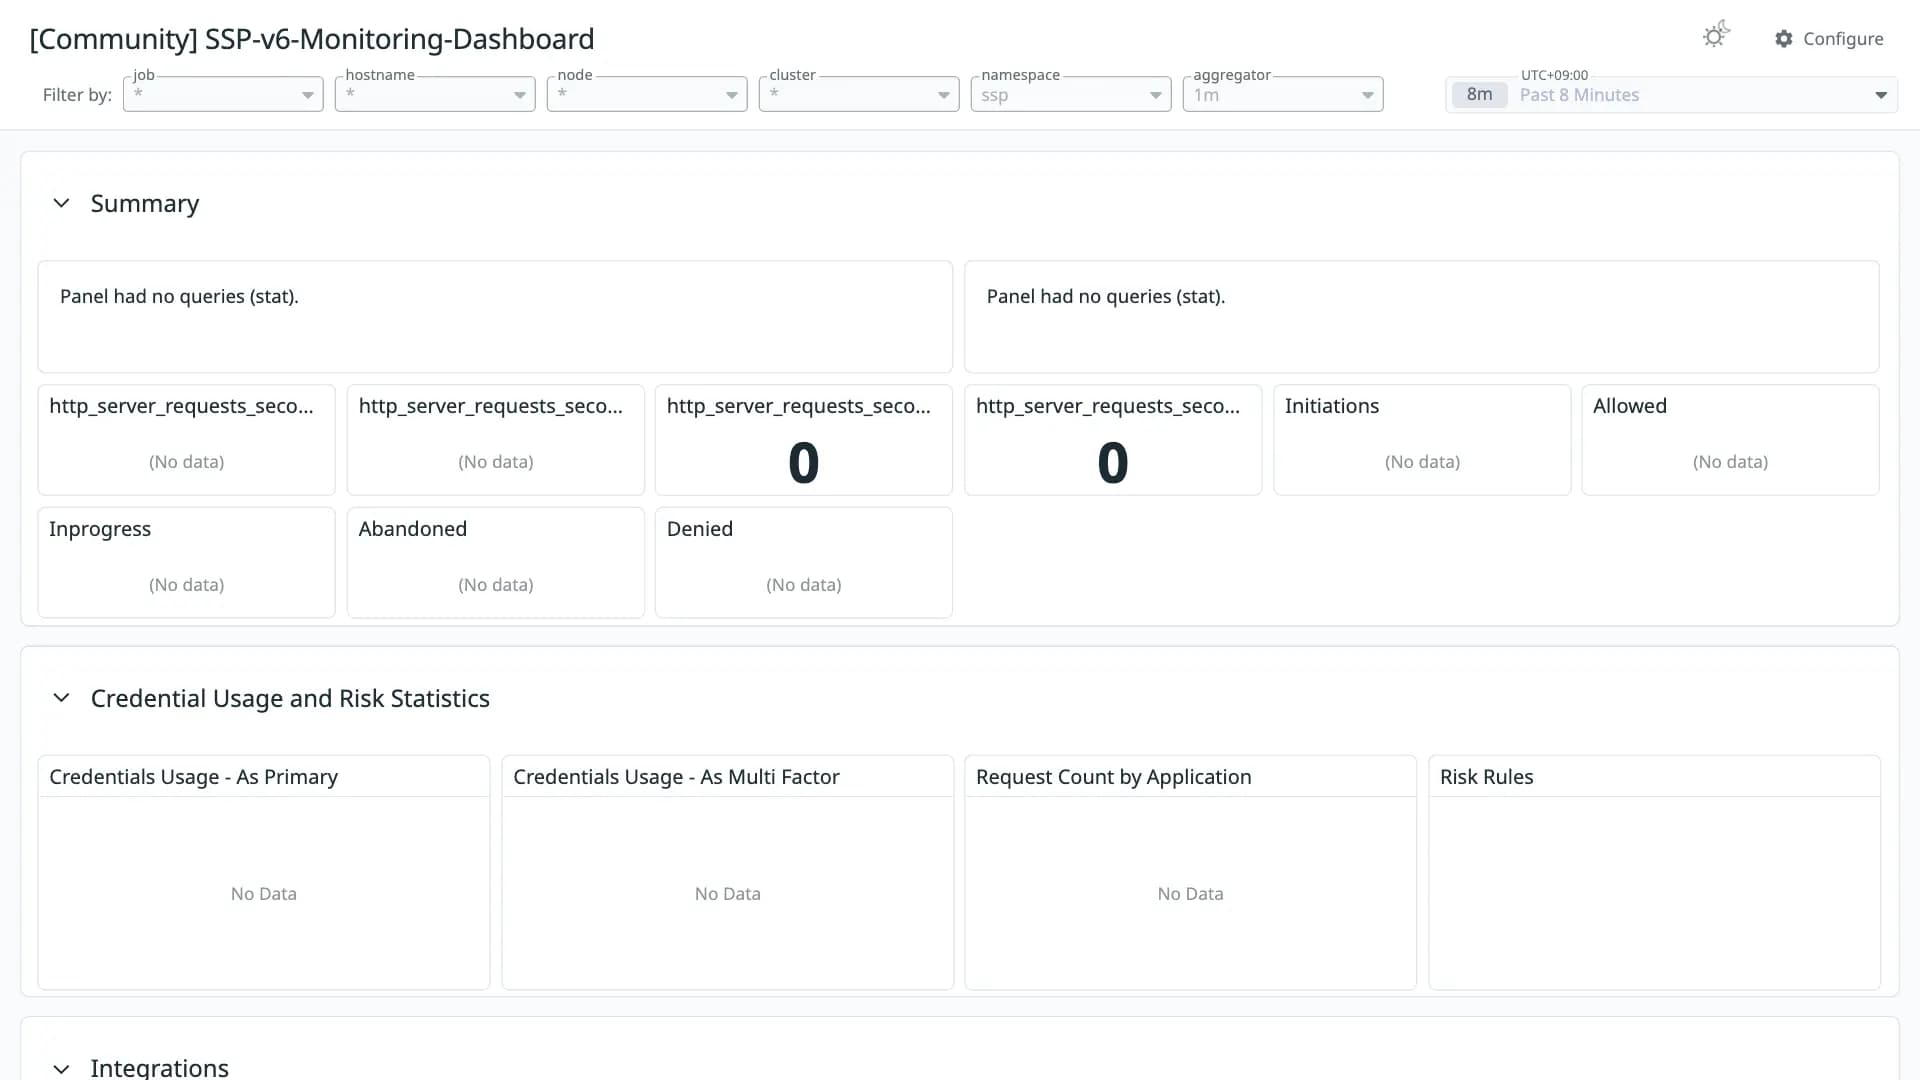
Task: Click the 8m time range badge
Action: tap(1479, 95)
